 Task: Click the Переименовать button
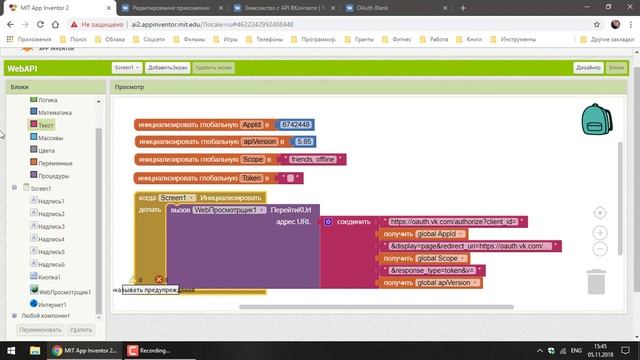(x=40, y=329)
